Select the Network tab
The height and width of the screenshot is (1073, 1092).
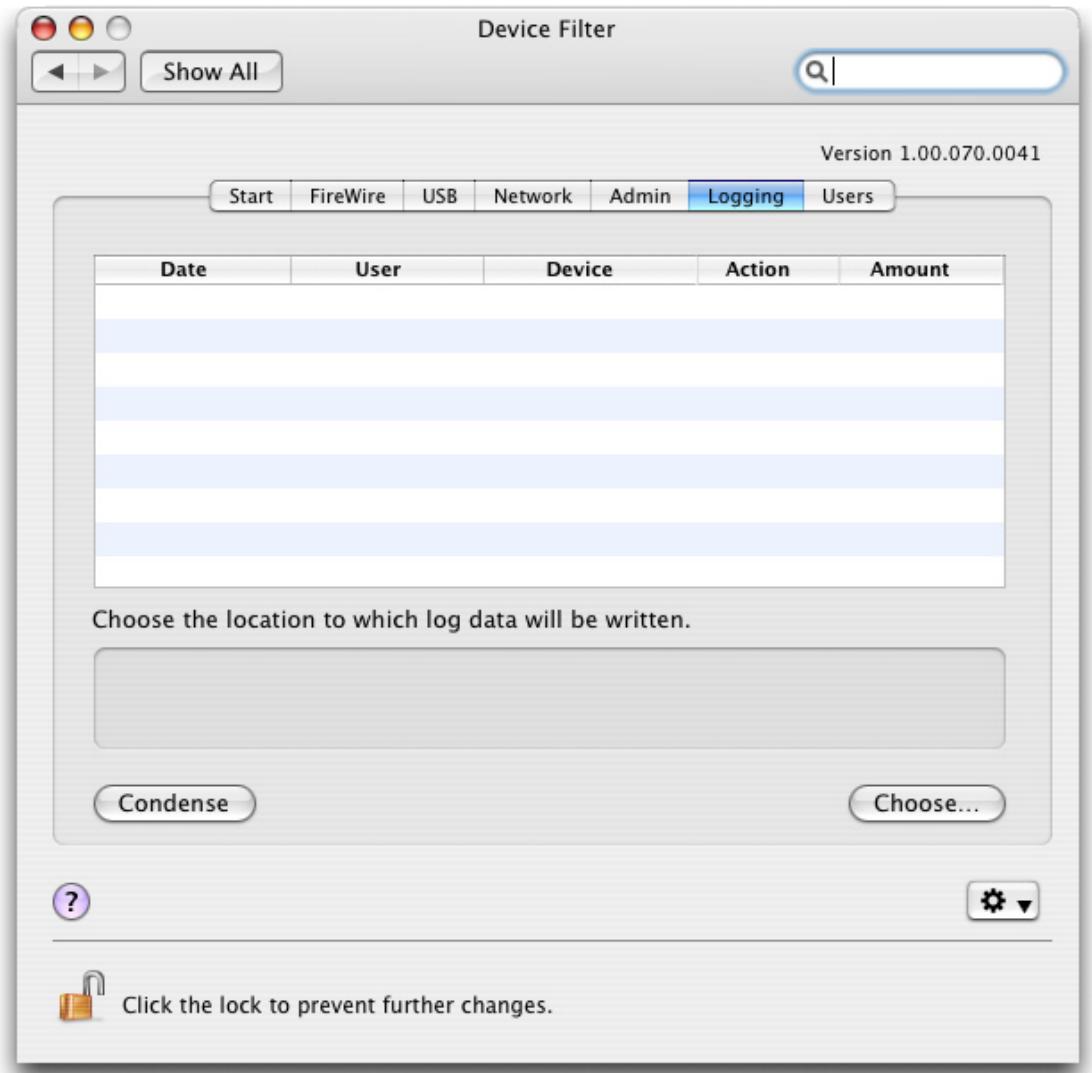pos(533,196)
